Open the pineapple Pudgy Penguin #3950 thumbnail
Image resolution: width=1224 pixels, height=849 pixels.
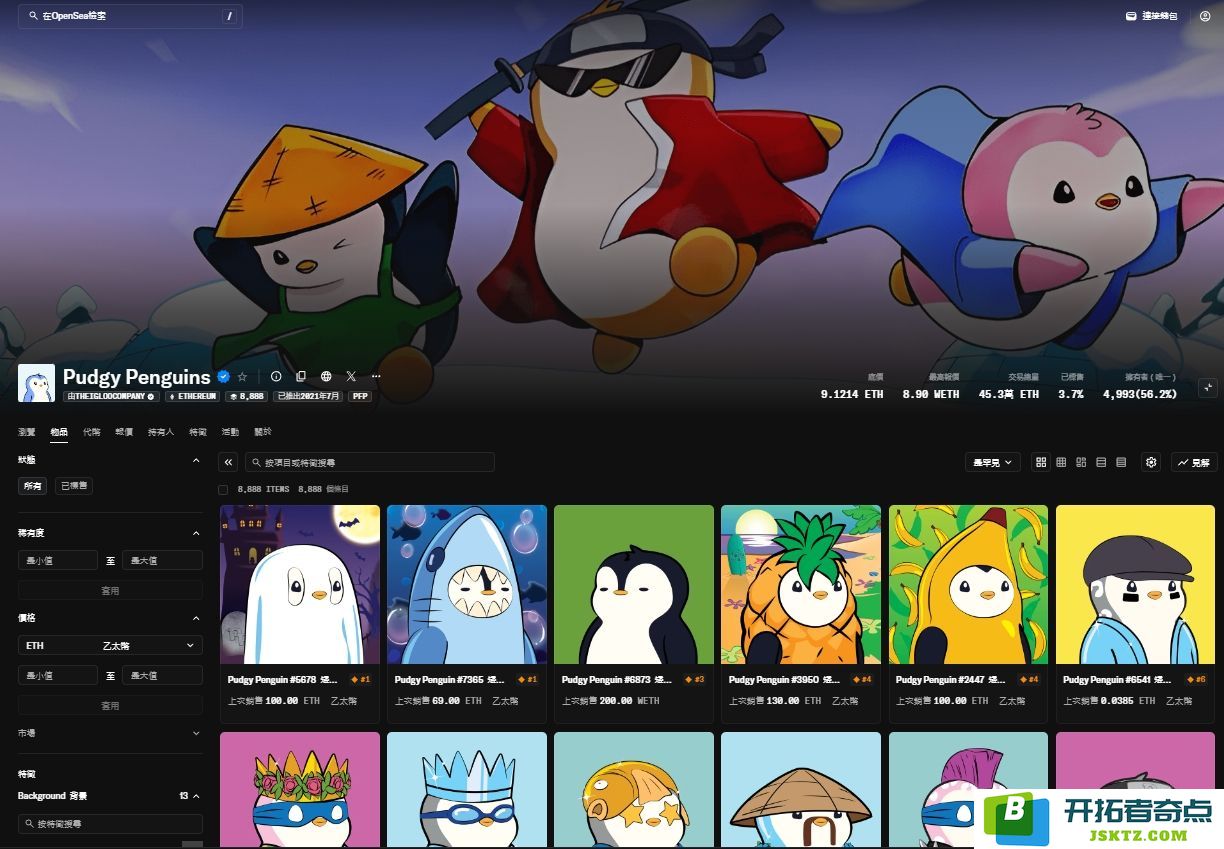(x=801, y=584)
